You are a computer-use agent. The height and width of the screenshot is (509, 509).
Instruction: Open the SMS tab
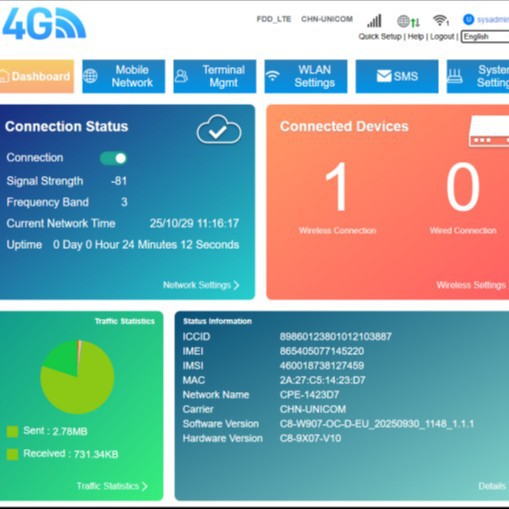pos(397,76)
